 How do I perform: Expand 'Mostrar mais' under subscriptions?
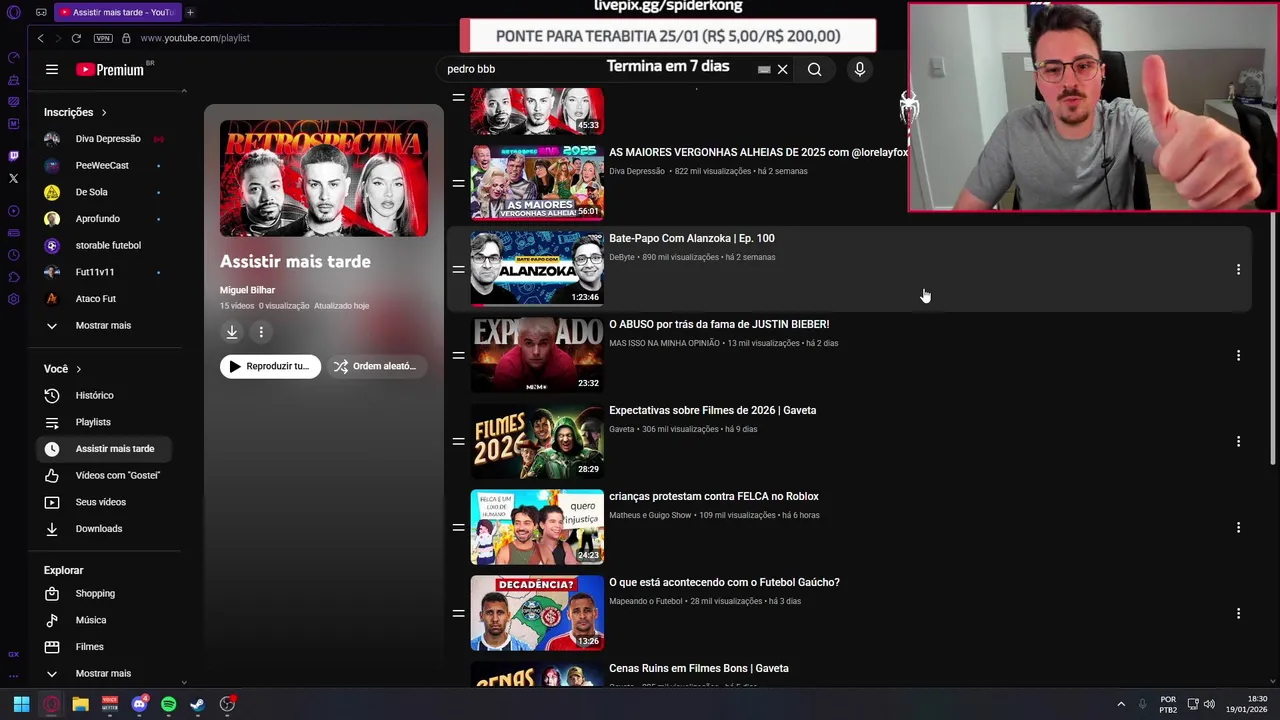coord(103,325)
